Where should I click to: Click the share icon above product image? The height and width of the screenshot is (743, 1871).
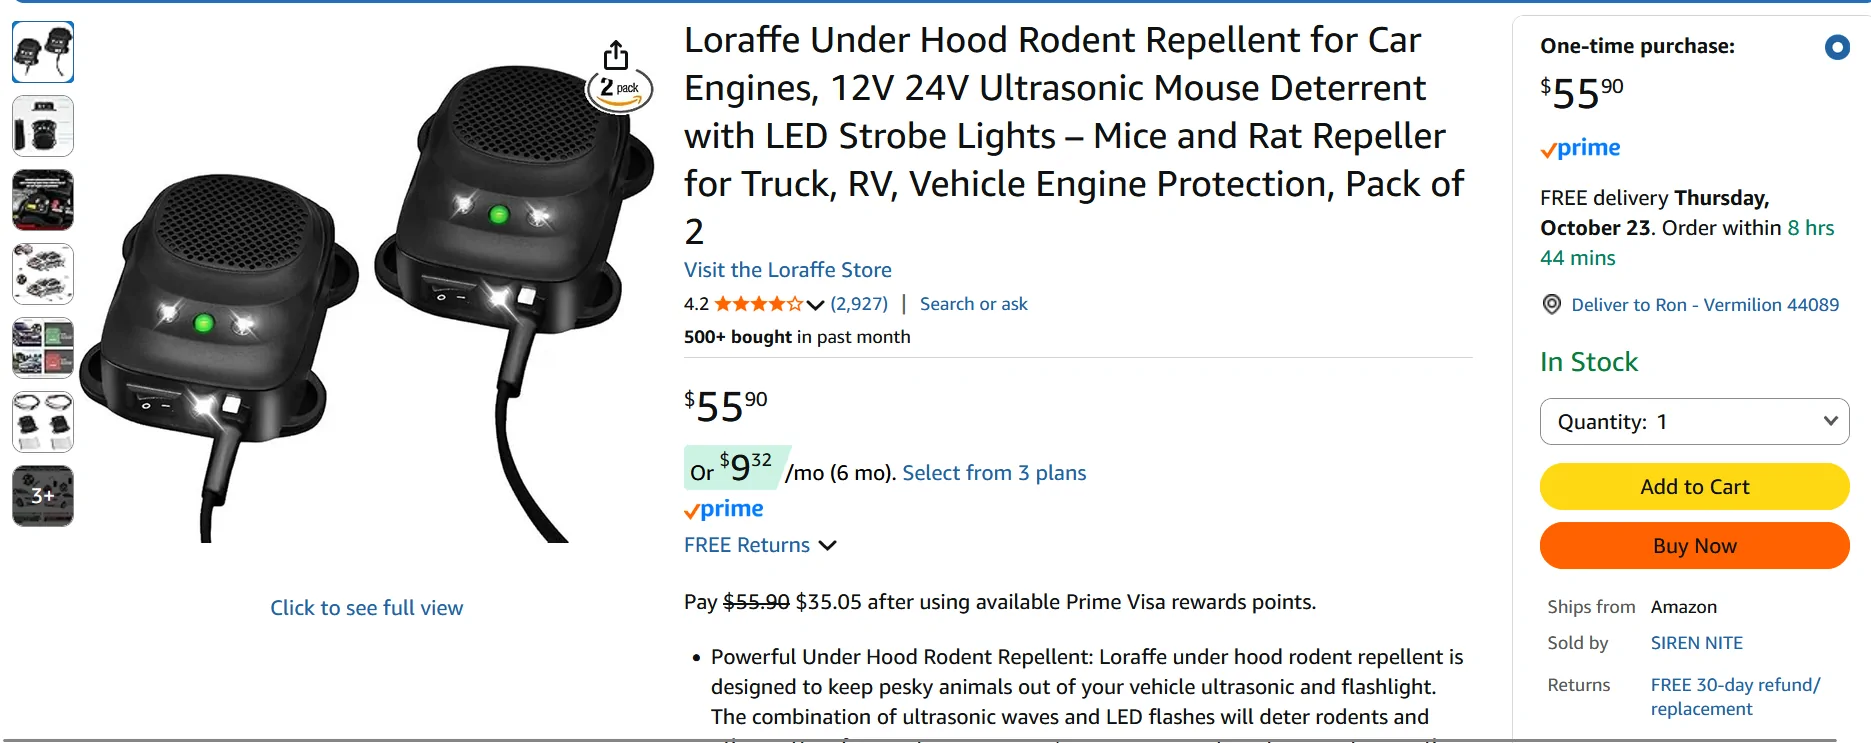click(x=616, y=54)
